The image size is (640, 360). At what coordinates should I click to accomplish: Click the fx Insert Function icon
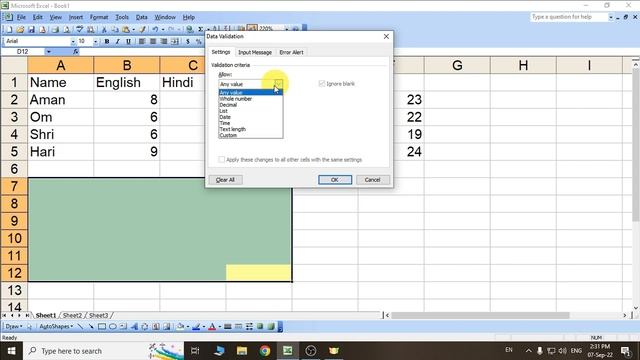(x=76, y=52)
